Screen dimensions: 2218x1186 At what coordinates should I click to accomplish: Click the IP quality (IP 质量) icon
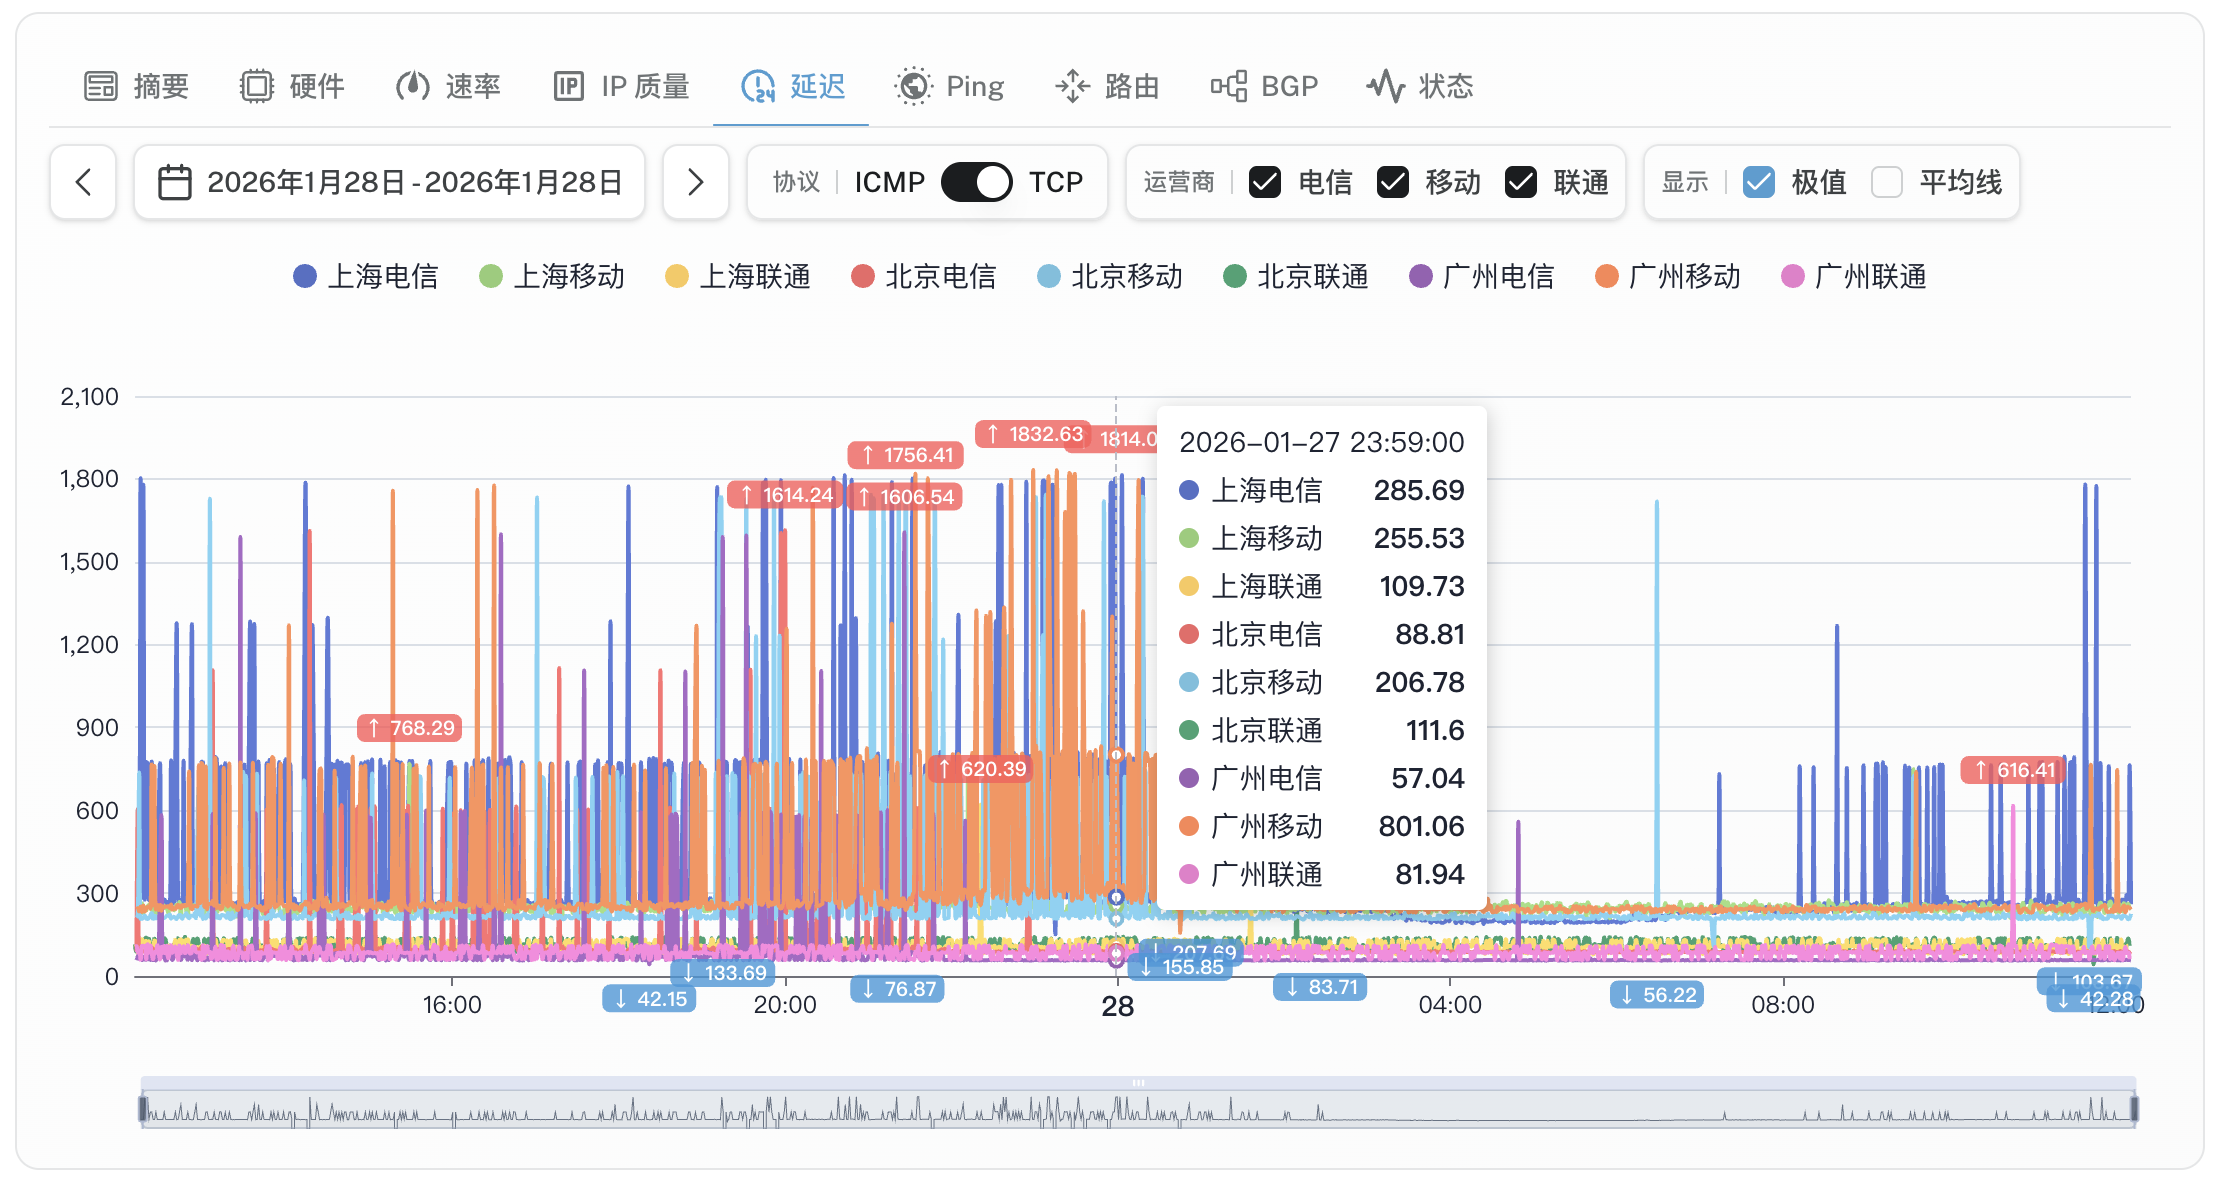568,86
